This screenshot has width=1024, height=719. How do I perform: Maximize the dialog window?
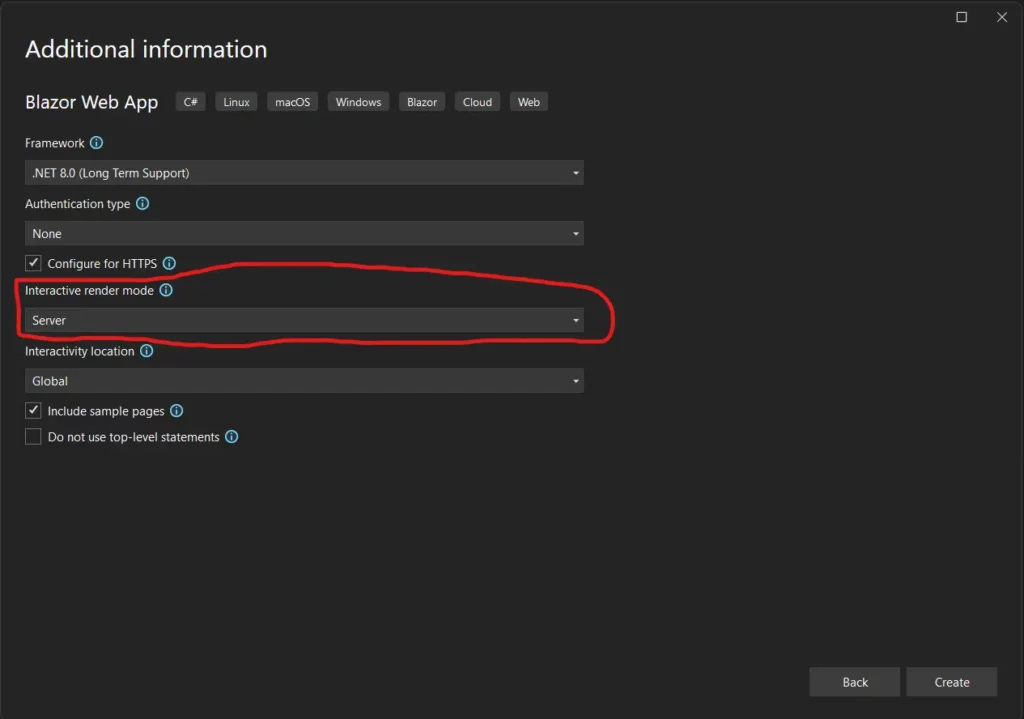pyautogui.click(x=961, y=17)
